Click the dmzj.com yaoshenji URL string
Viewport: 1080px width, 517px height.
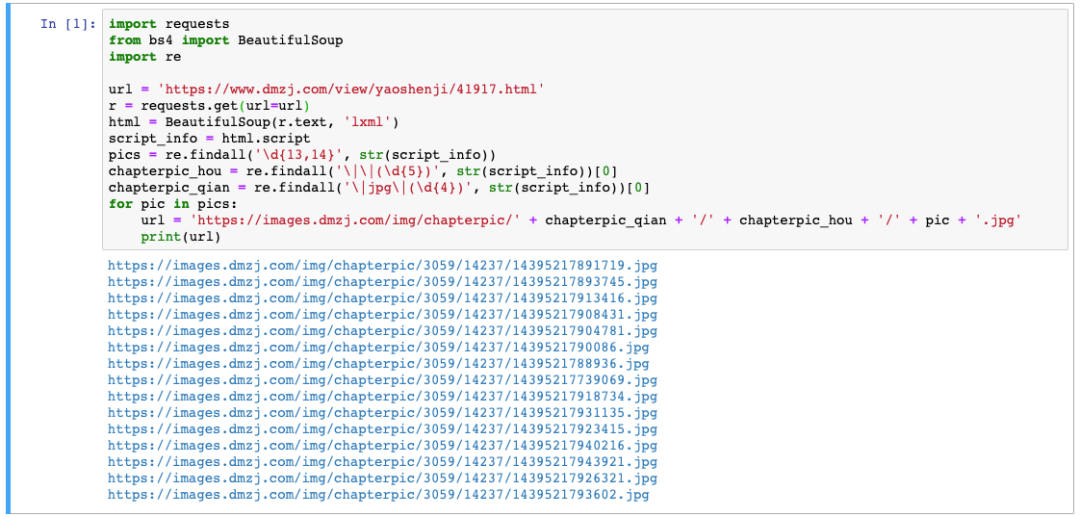pyautogui.click(x=351, y=89)
